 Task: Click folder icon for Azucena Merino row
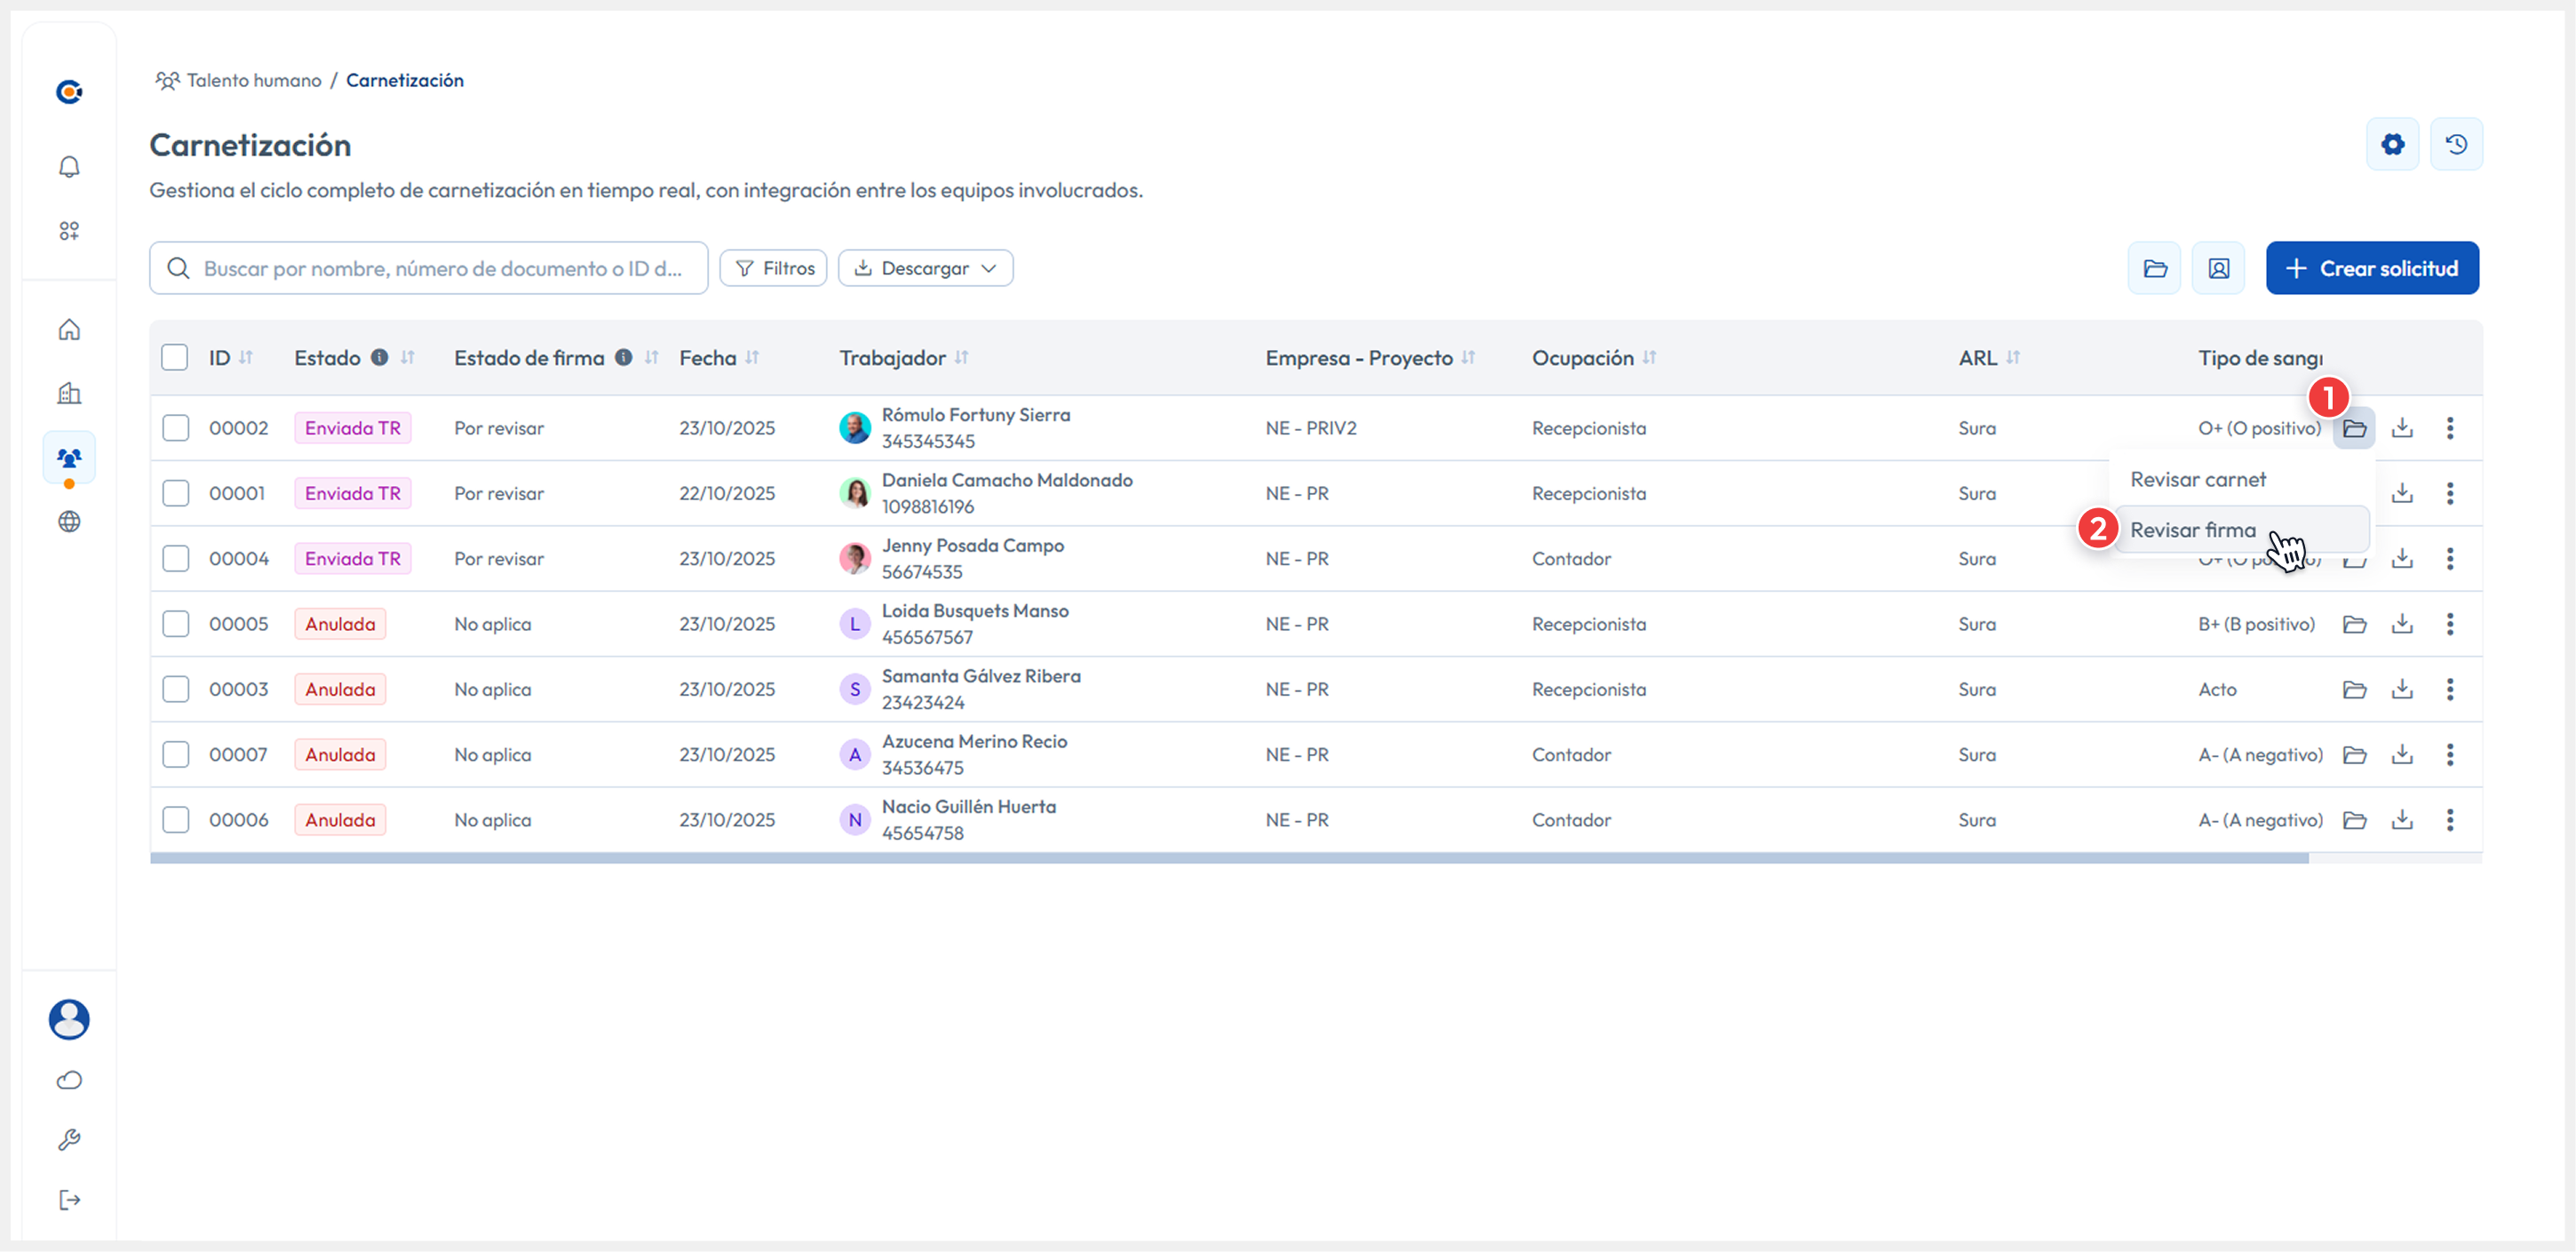pyautogui.click(x=2354, y=755)
